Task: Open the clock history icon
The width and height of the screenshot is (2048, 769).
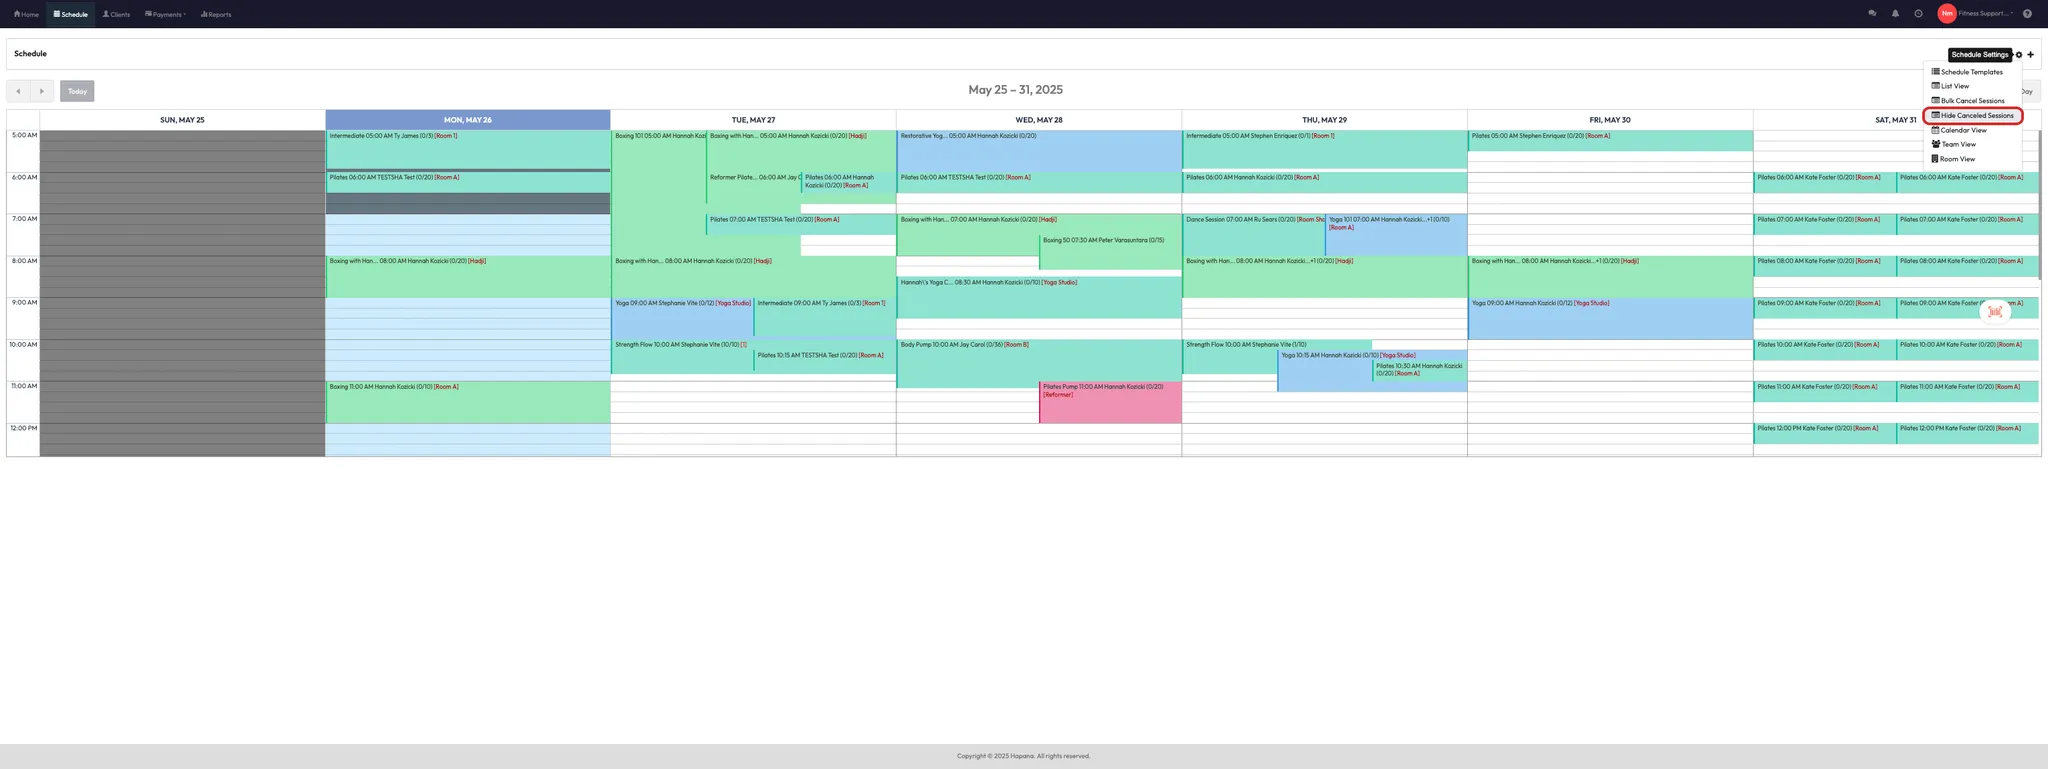Action: (x=1918, y=14)
